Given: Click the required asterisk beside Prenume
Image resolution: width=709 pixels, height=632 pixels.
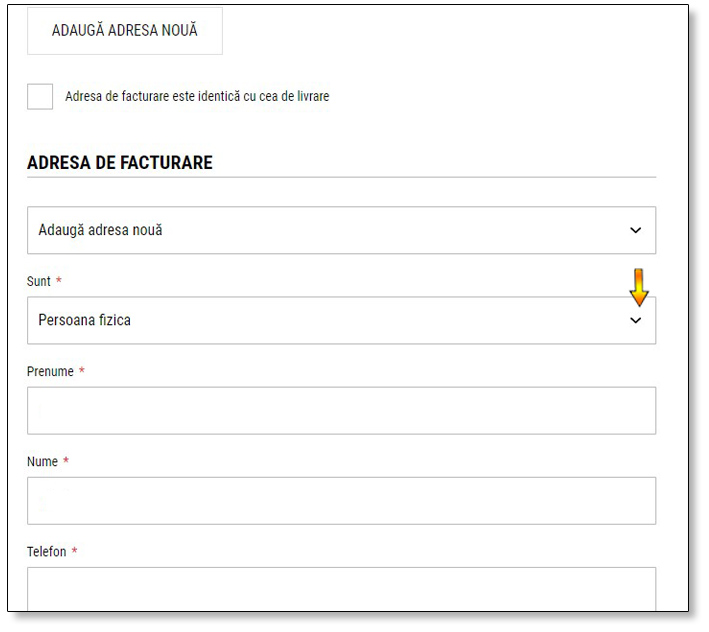Looking at the screenshot, I should point(82,372).
